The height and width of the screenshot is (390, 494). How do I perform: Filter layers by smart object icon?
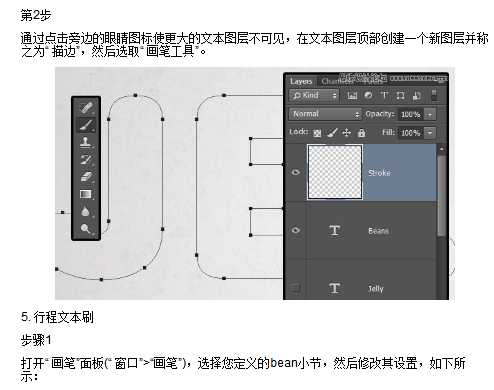pos(416,96)
